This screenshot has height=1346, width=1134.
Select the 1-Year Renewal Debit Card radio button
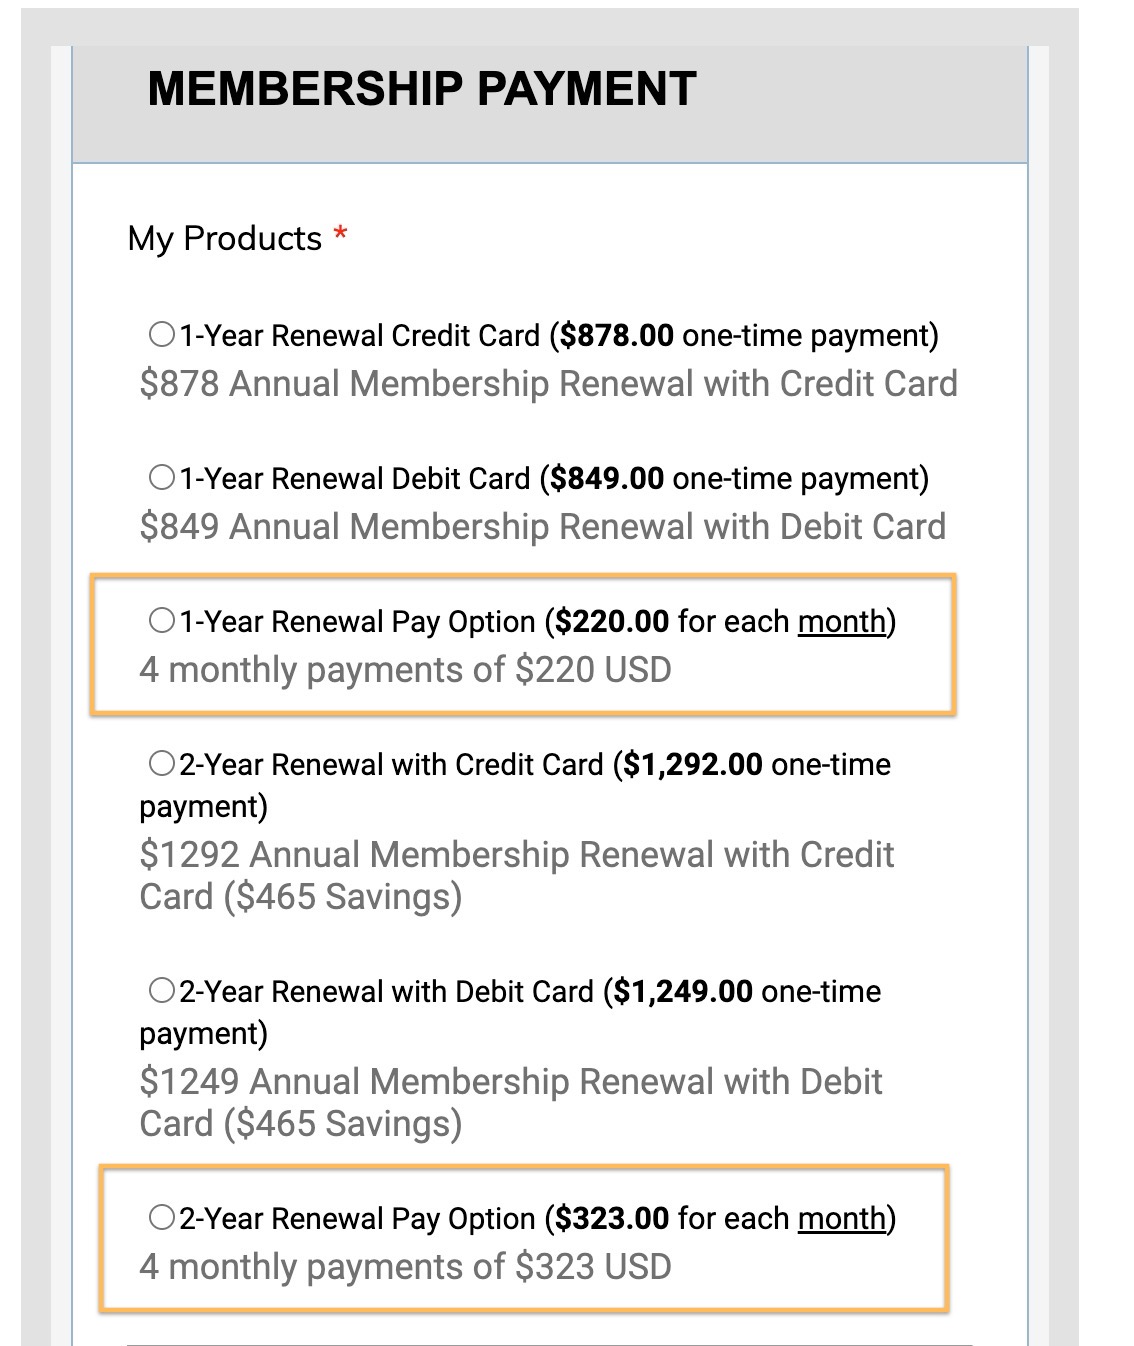162,477
